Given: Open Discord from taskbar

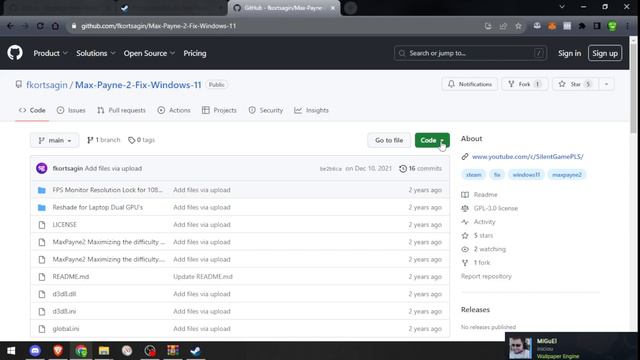Looking at the screenshot, I should click(x=35, y=351).
